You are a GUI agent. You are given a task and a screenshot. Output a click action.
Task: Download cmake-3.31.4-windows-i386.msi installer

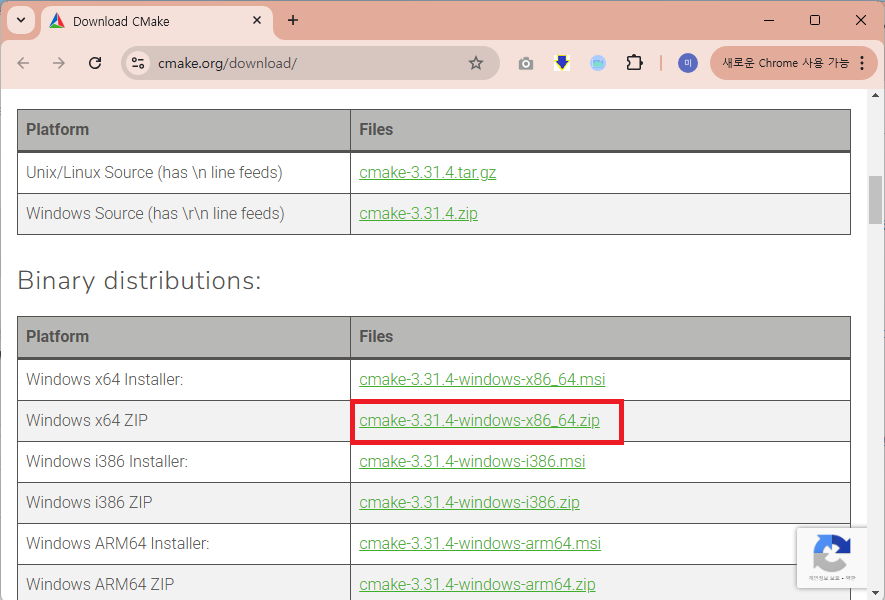(x=472, y=462)
